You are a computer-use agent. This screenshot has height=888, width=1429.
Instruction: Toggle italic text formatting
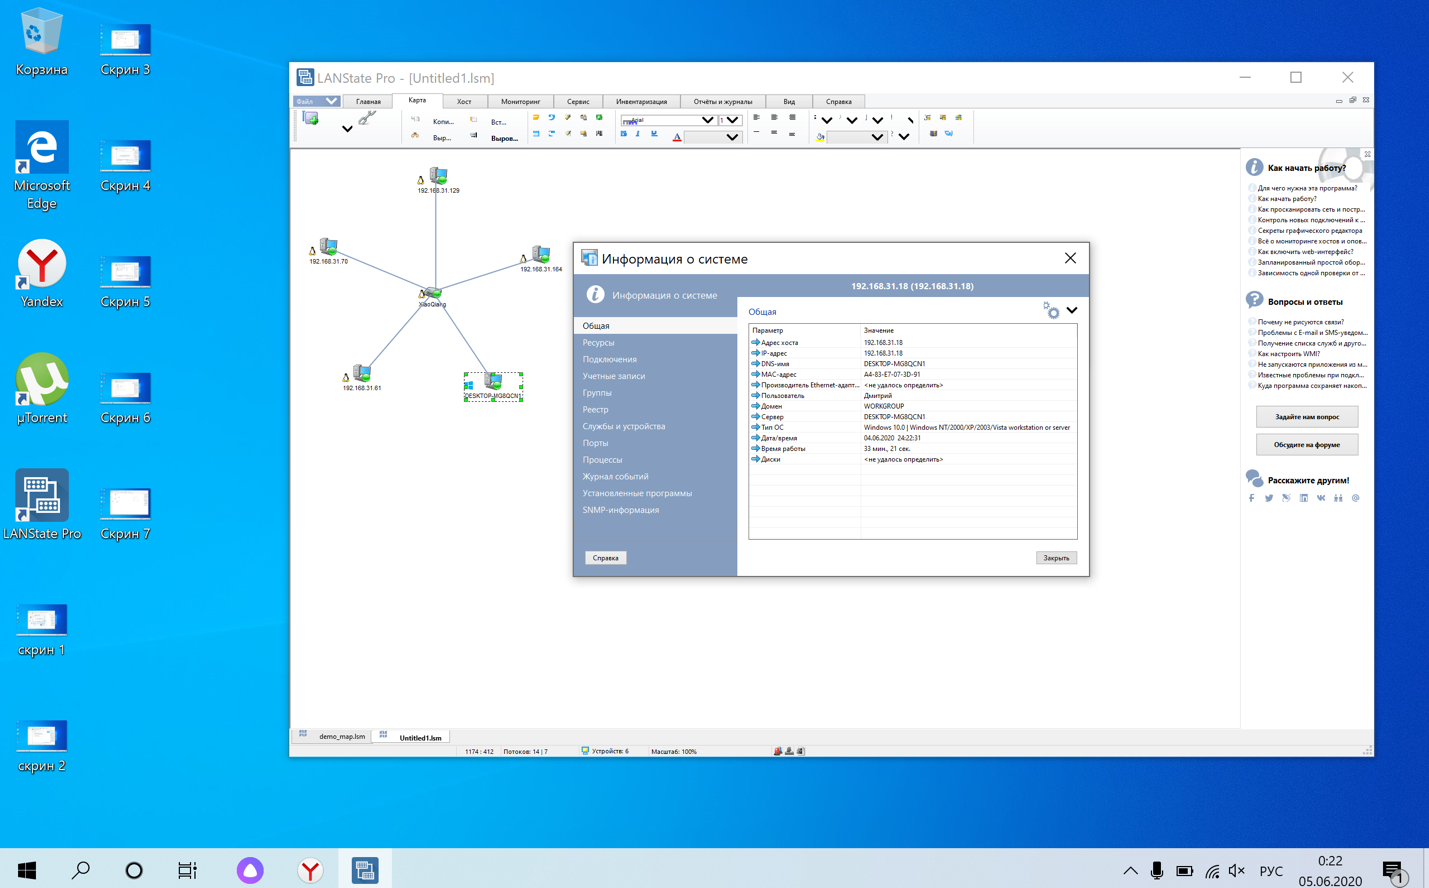pos(638,134)
